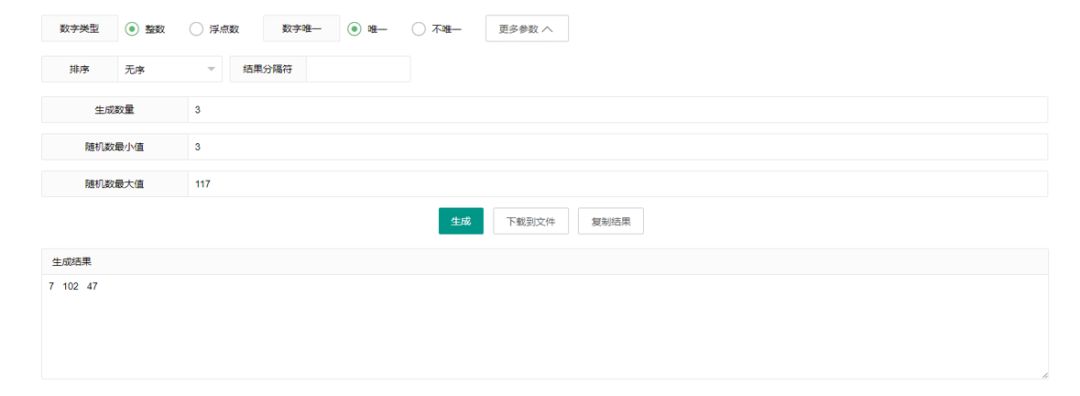Click the textarea resize handle corner
Screen dimensions: 1080x396
[x=1044, y=375]
